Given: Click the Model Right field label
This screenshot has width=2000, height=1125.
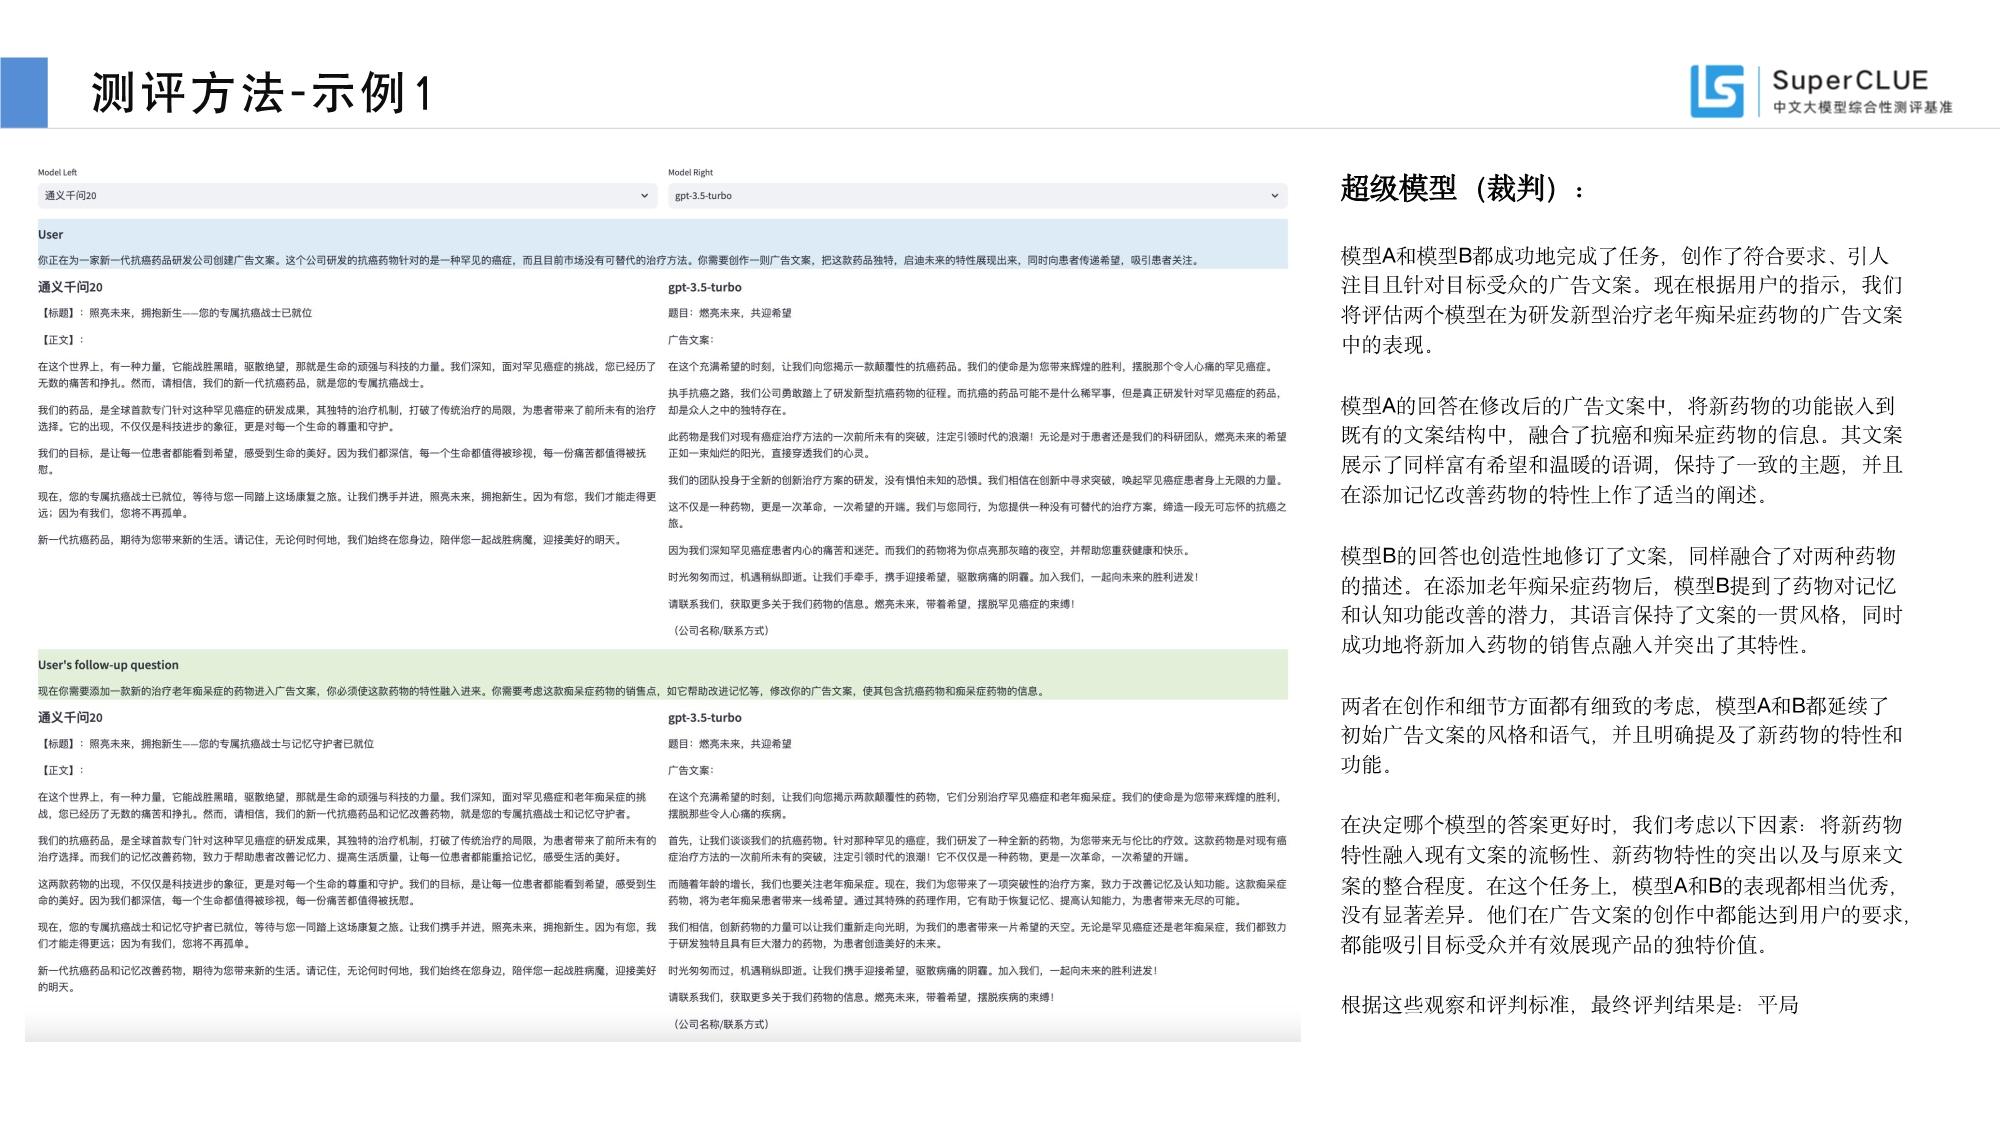Looking at the screenshot, I should (x=690, y=172).
